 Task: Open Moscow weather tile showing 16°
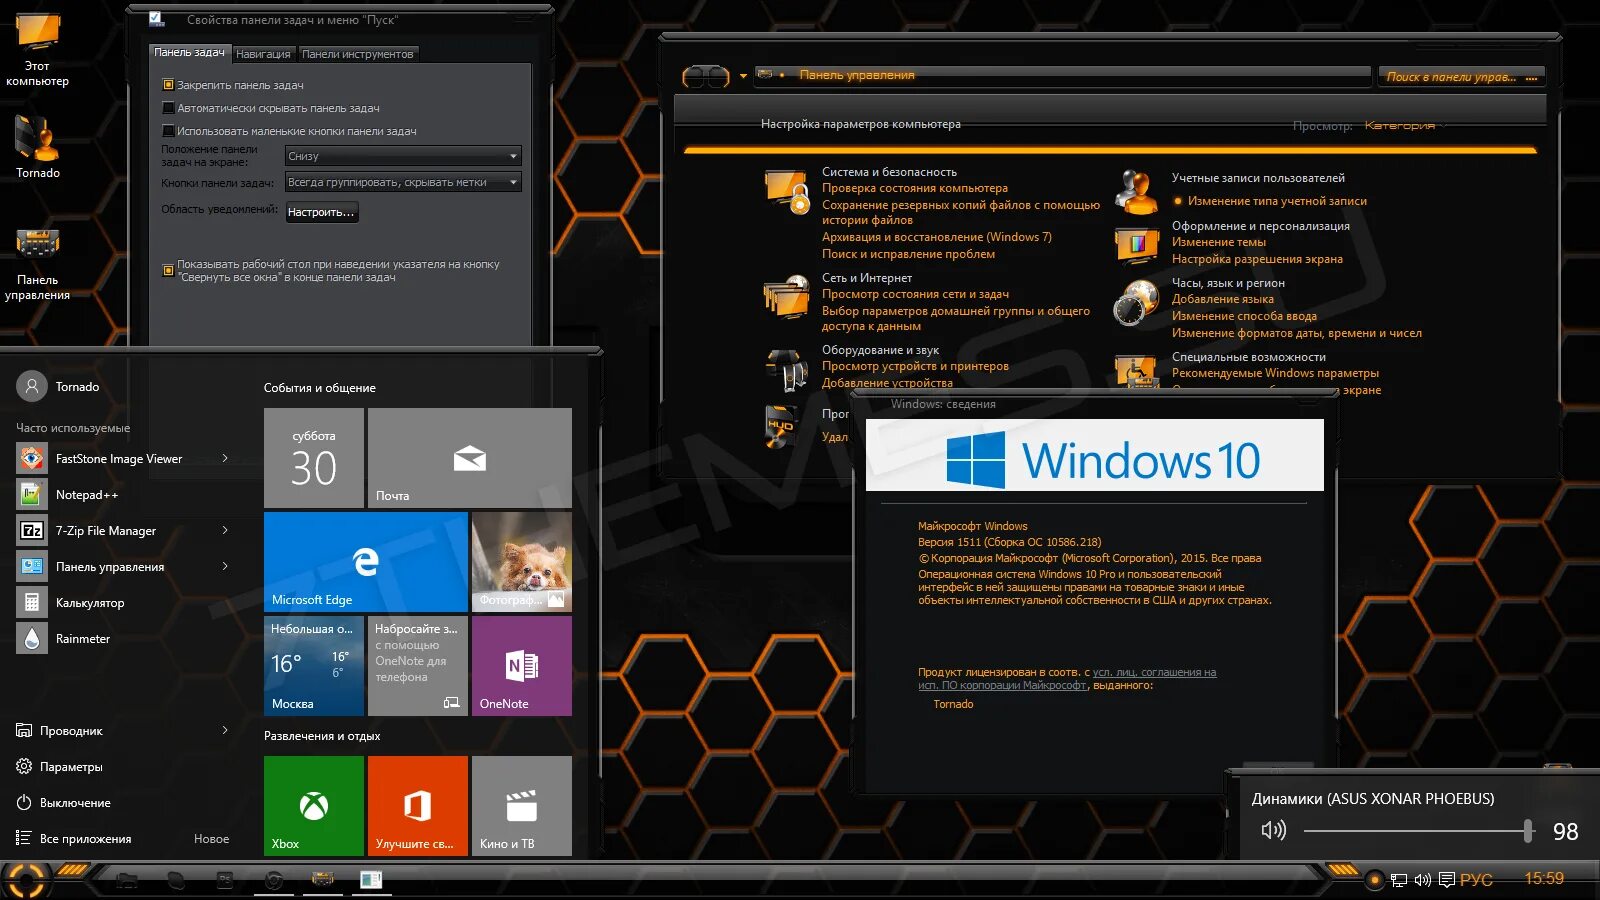pyautogui.click(x=314, y=666)
